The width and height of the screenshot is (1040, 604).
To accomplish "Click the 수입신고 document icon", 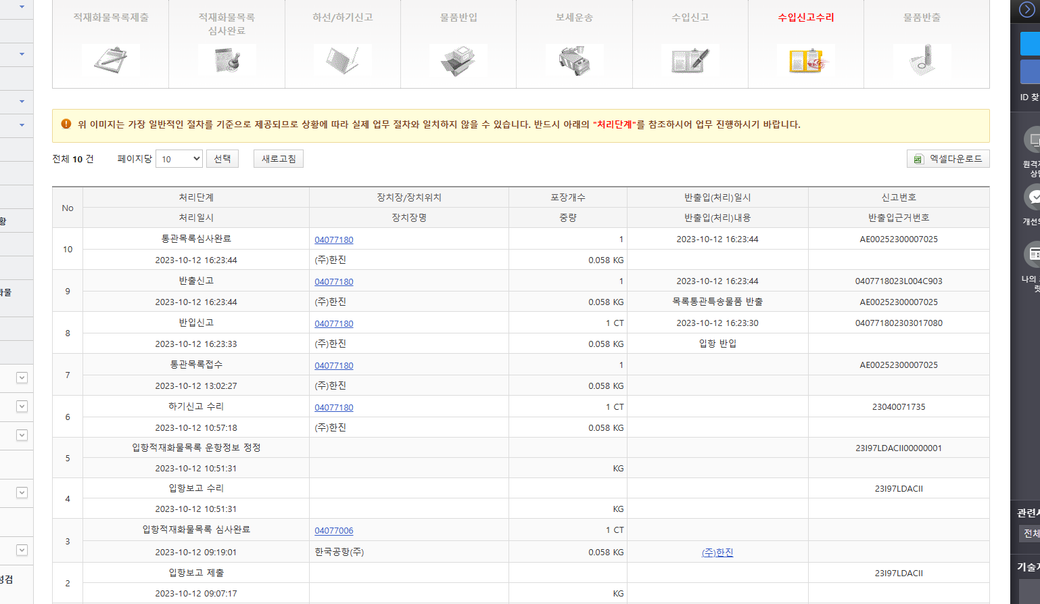I will pyautogui.click(x=690, y=60).
